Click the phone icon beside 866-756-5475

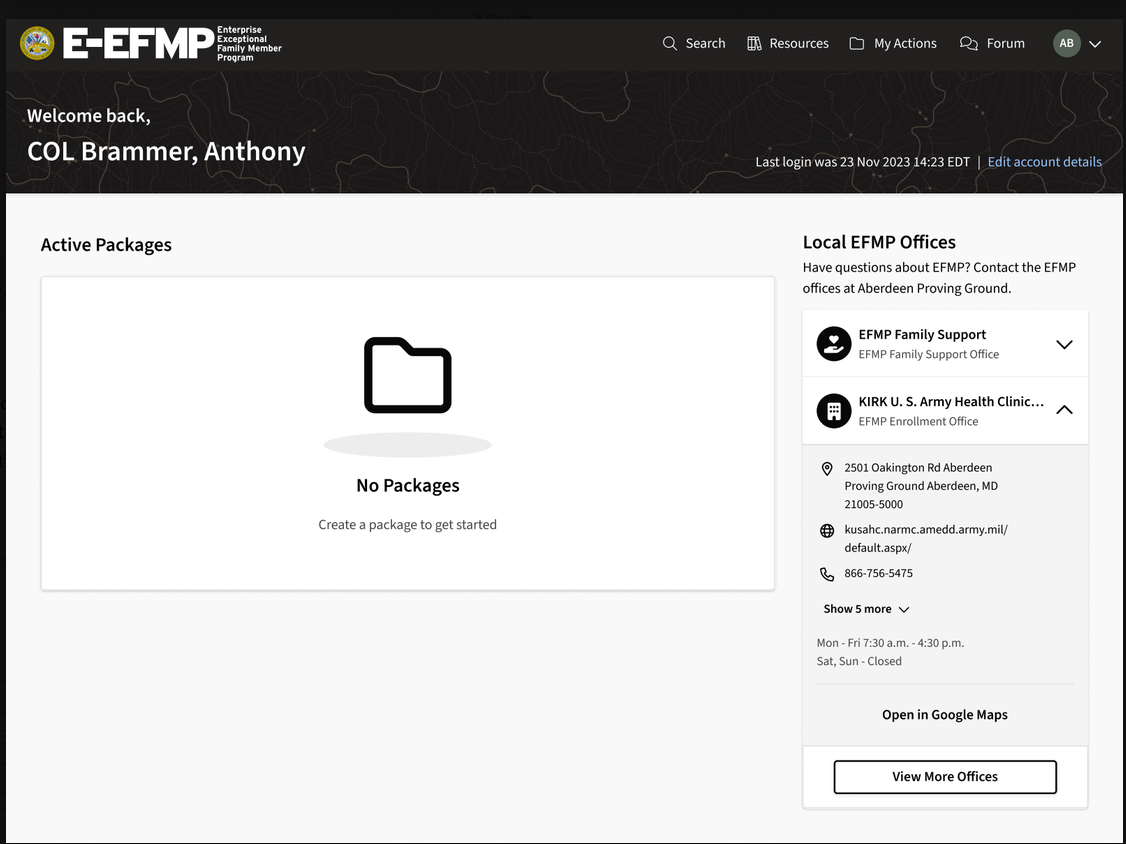pos(827,574)
